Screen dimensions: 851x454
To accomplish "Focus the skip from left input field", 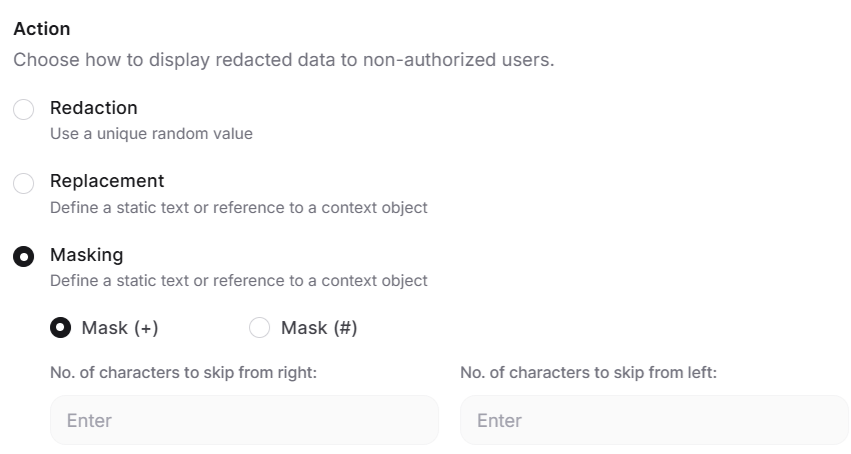I will (x=654, y=420).
